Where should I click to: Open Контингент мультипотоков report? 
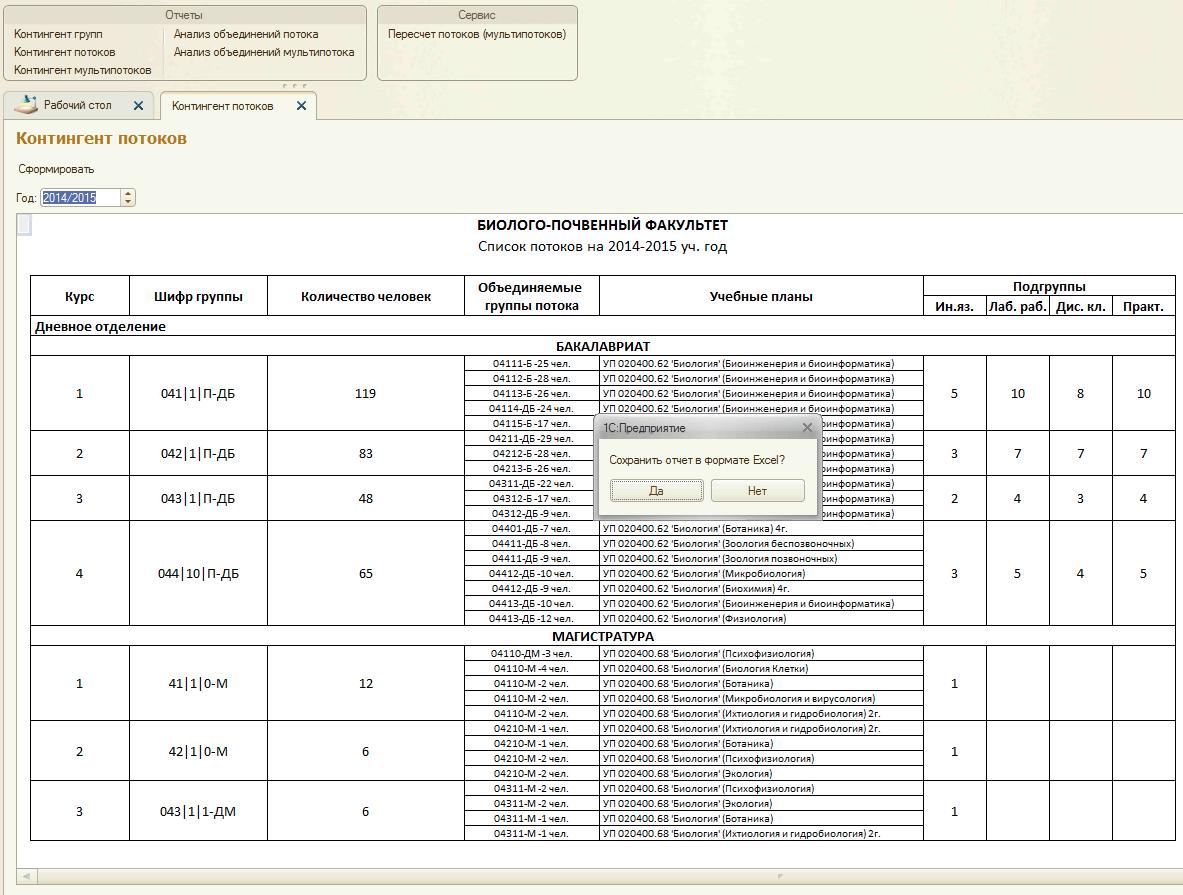(x=82, y=70)
